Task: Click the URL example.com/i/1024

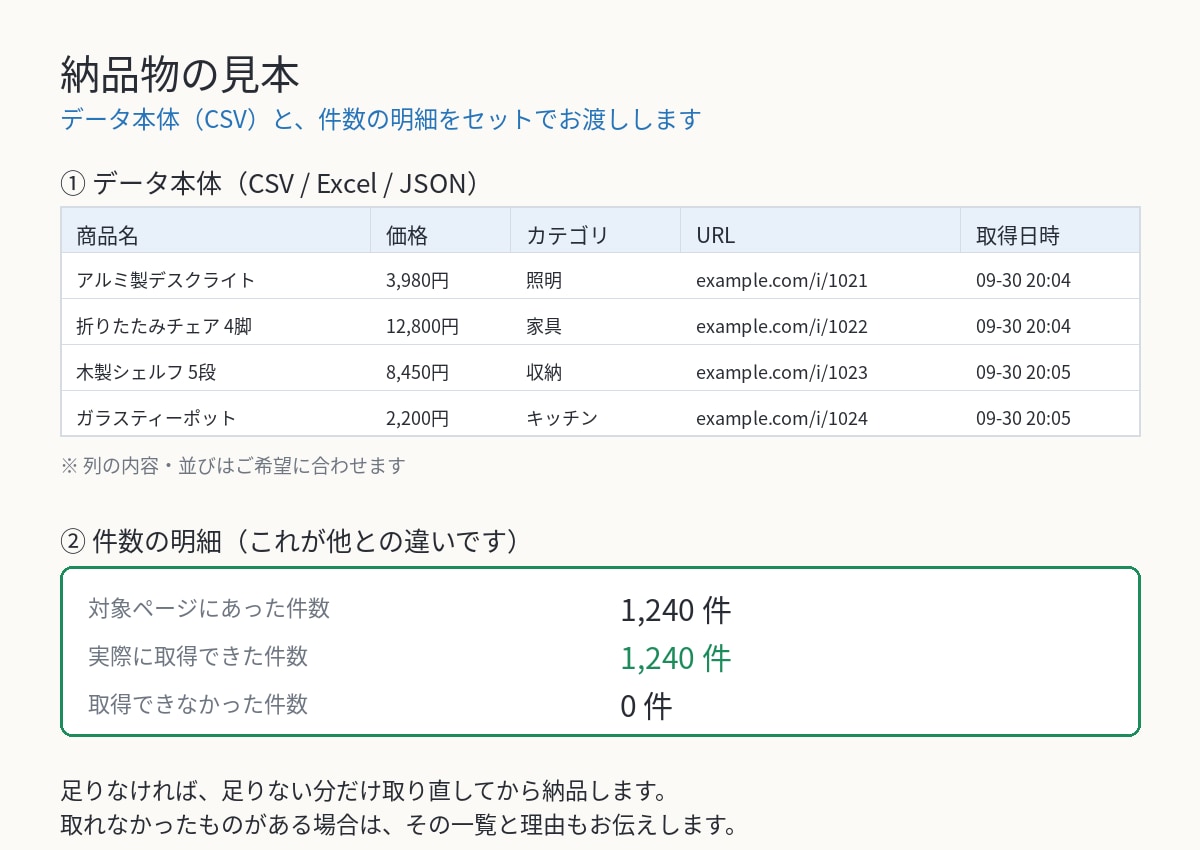Action: coord(782,418)
